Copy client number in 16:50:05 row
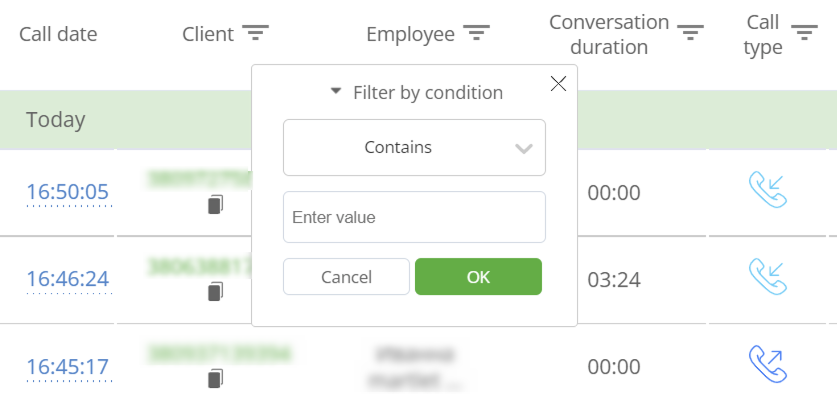 click(x=215, y=205)
